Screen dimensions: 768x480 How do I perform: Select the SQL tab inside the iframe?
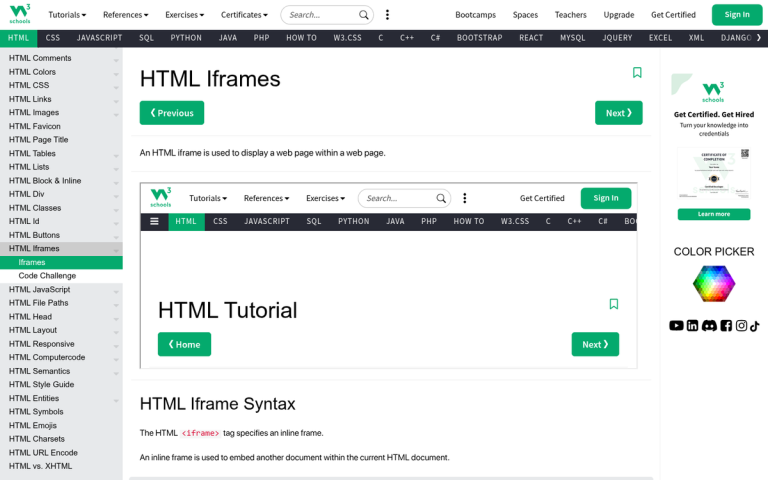pyautogui.click(x=314, y=221)
